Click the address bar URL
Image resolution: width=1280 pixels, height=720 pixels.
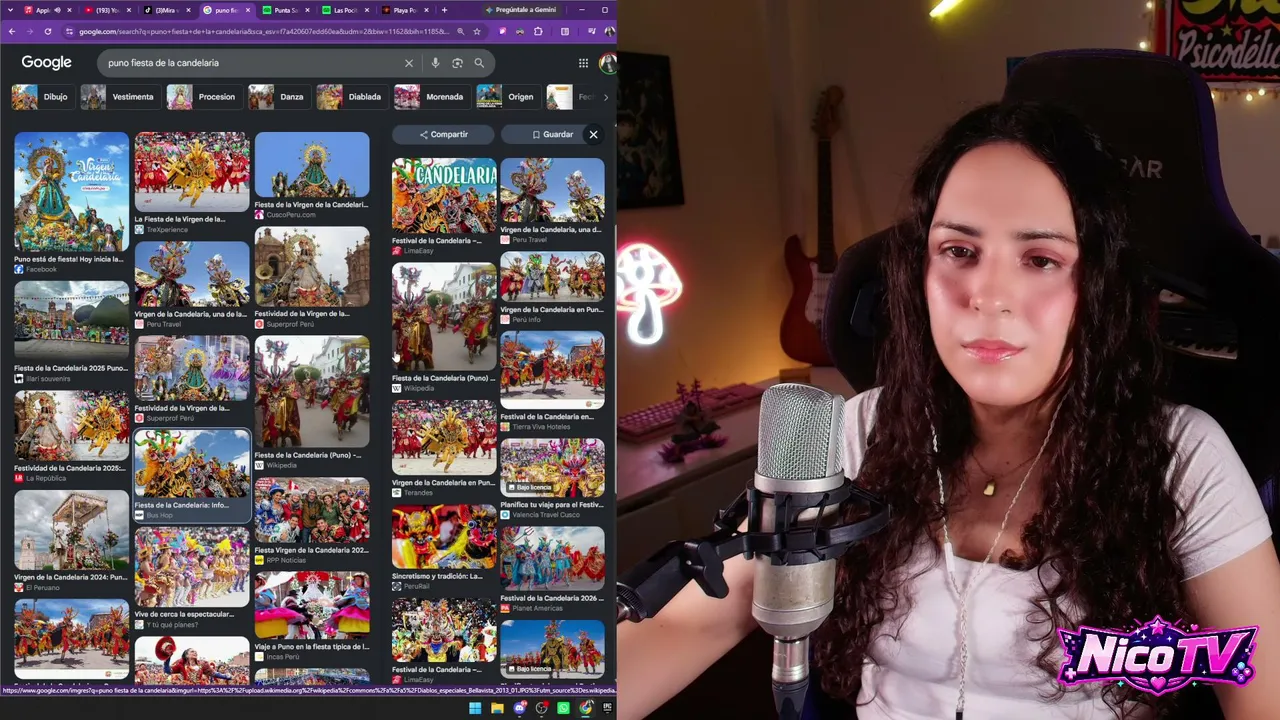click(263, 31)
